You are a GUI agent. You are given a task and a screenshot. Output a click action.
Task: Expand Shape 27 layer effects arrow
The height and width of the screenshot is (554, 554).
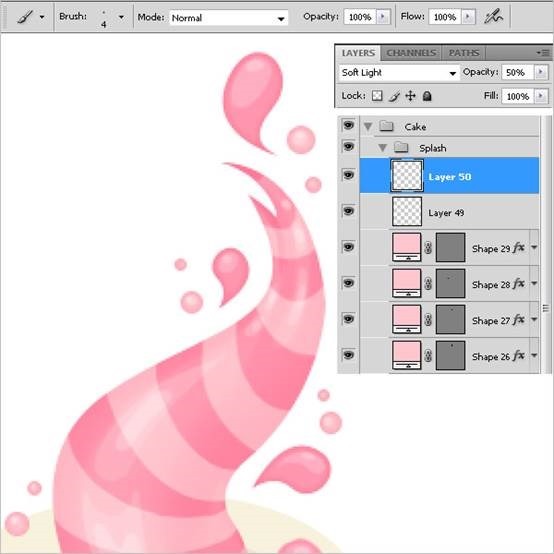click(534, 320)
